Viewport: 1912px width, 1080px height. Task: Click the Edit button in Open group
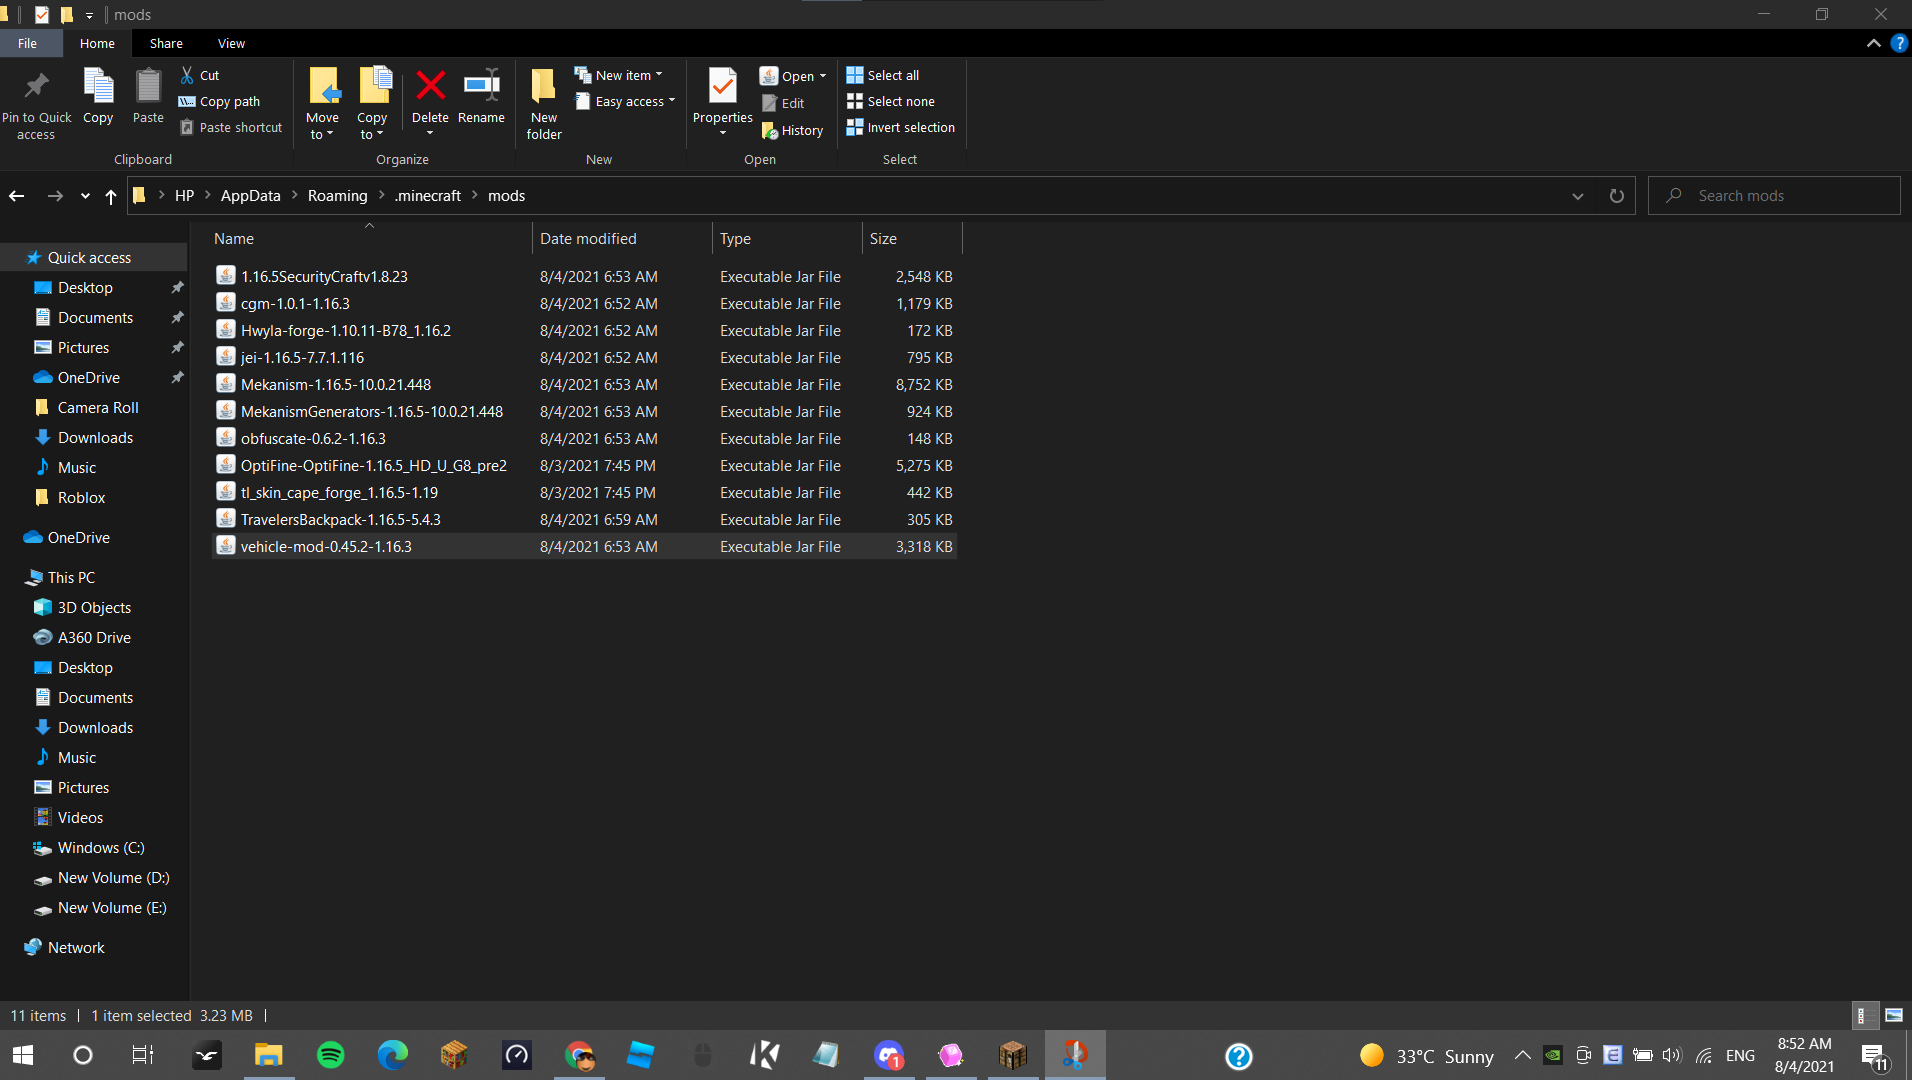click(x=783, y=103)
